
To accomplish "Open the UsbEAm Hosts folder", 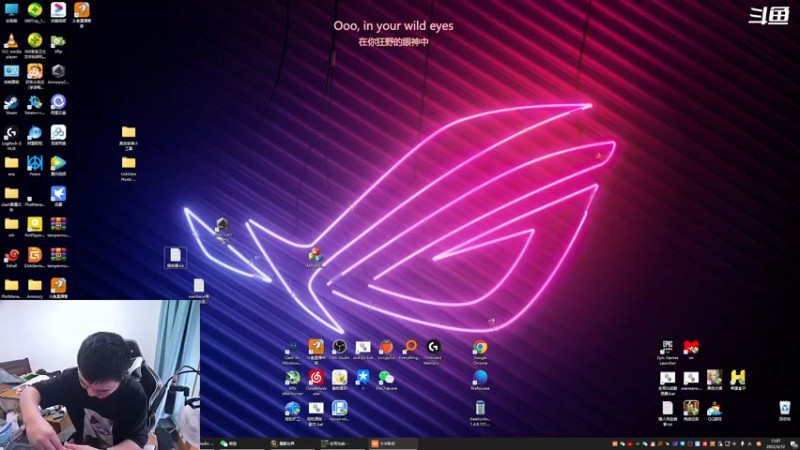I will click(x=128, y=168).
